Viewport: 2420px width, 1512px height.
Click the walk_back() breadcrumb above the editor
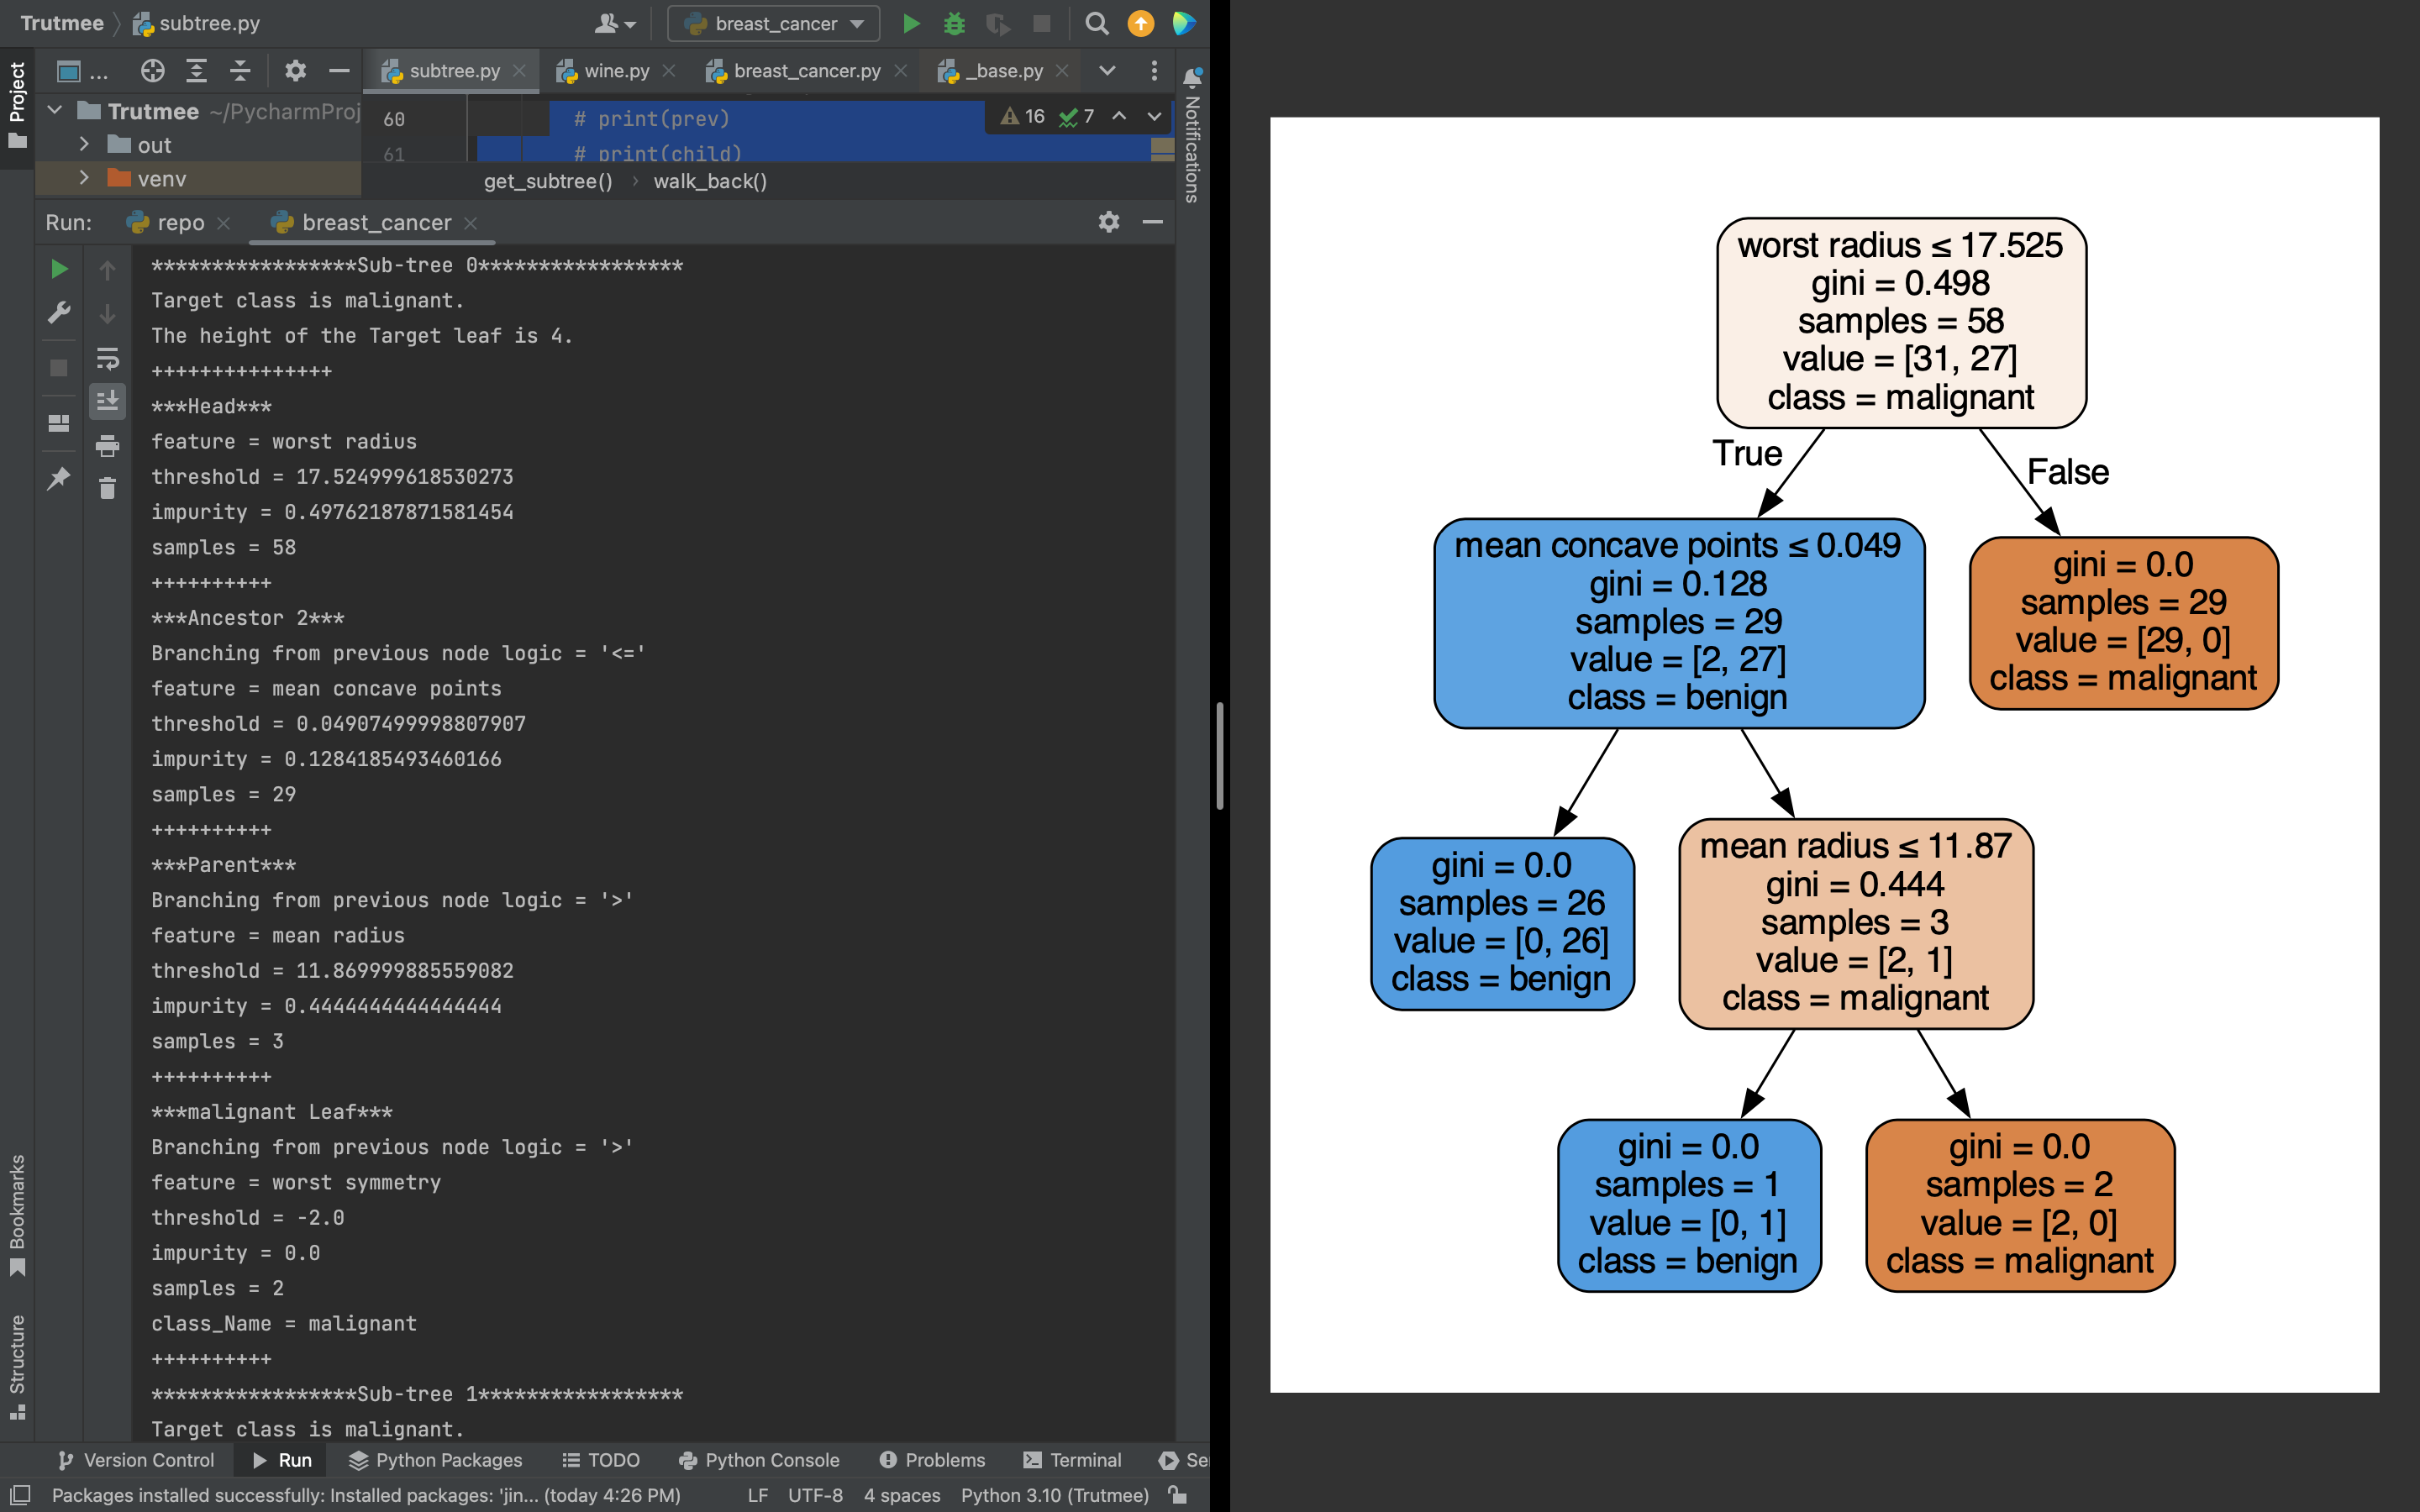point(710,181)
